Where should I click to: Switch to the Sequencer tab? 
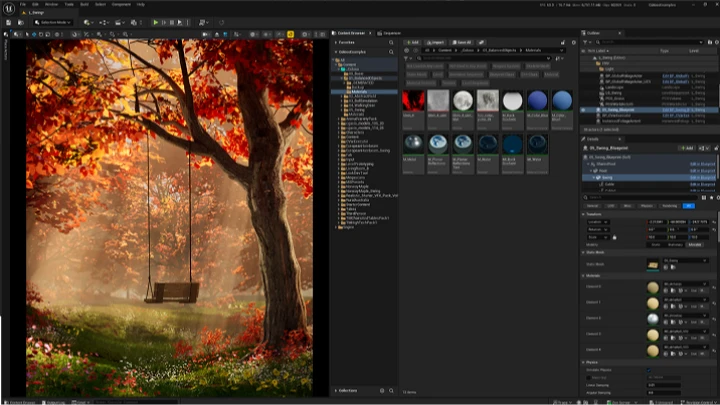click(x=389, y=33)
